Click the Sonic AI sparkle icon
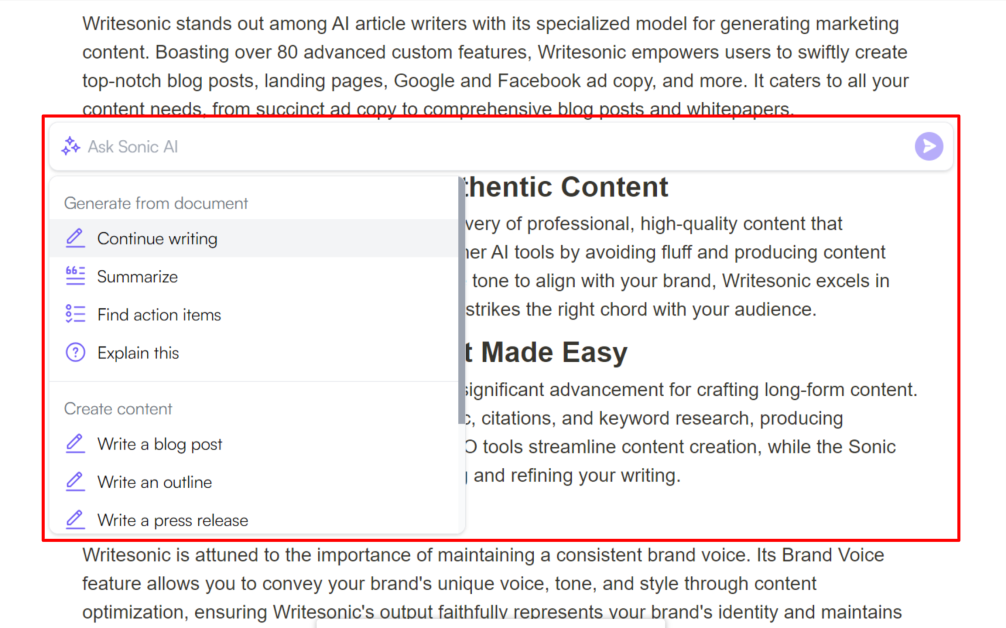 click(71, 146)
